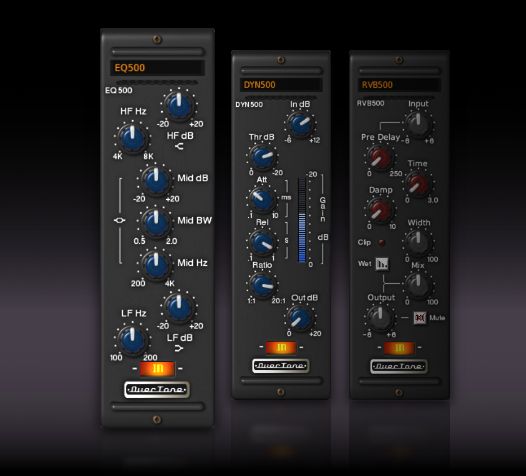
Task: Click the Mid Hz frequency knob
Action: point(156,264)
